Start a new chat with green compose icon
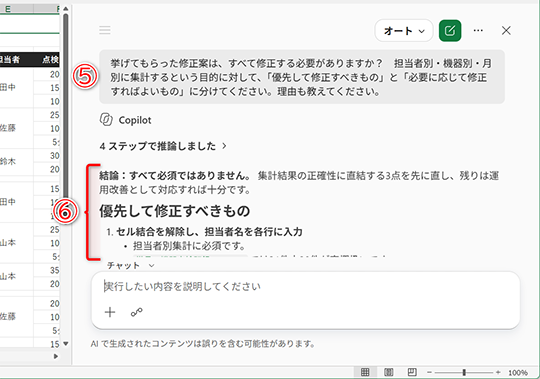This screenshot has width=540, height=379. (450, 31)
